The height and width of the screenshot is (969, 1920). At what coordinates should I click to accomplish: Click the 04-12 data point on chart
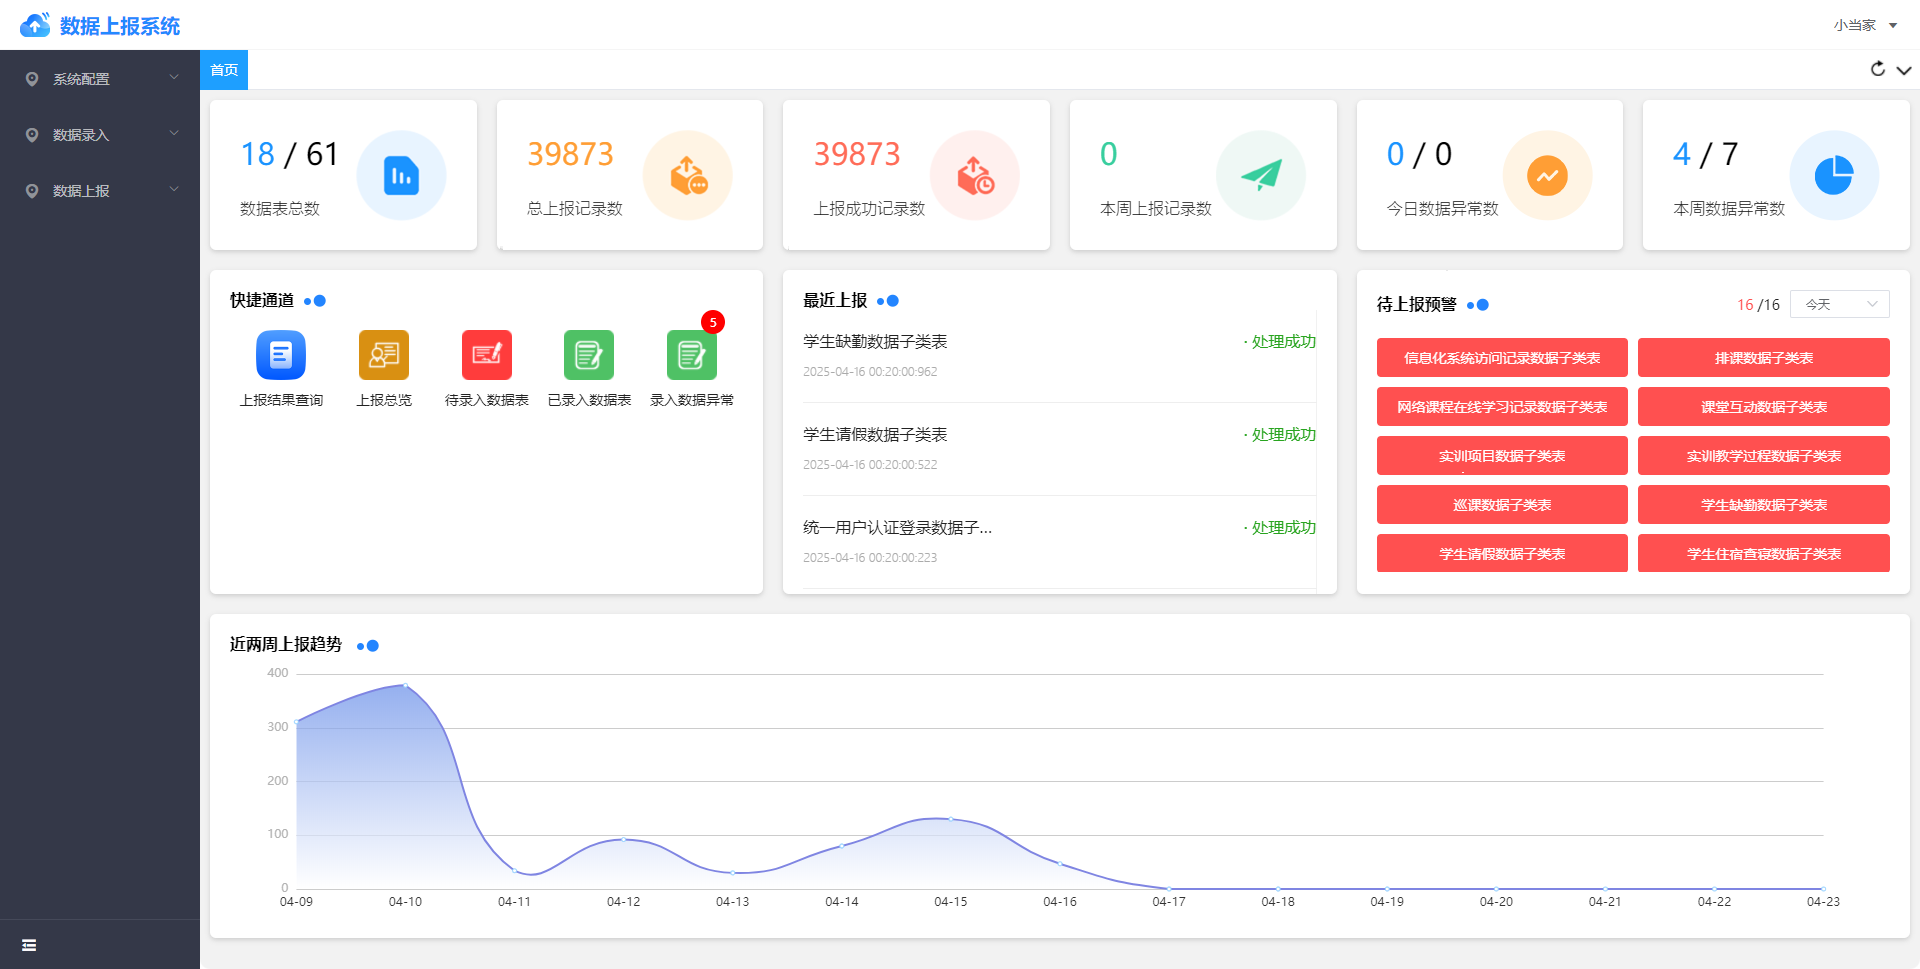[x=623, y=839]
